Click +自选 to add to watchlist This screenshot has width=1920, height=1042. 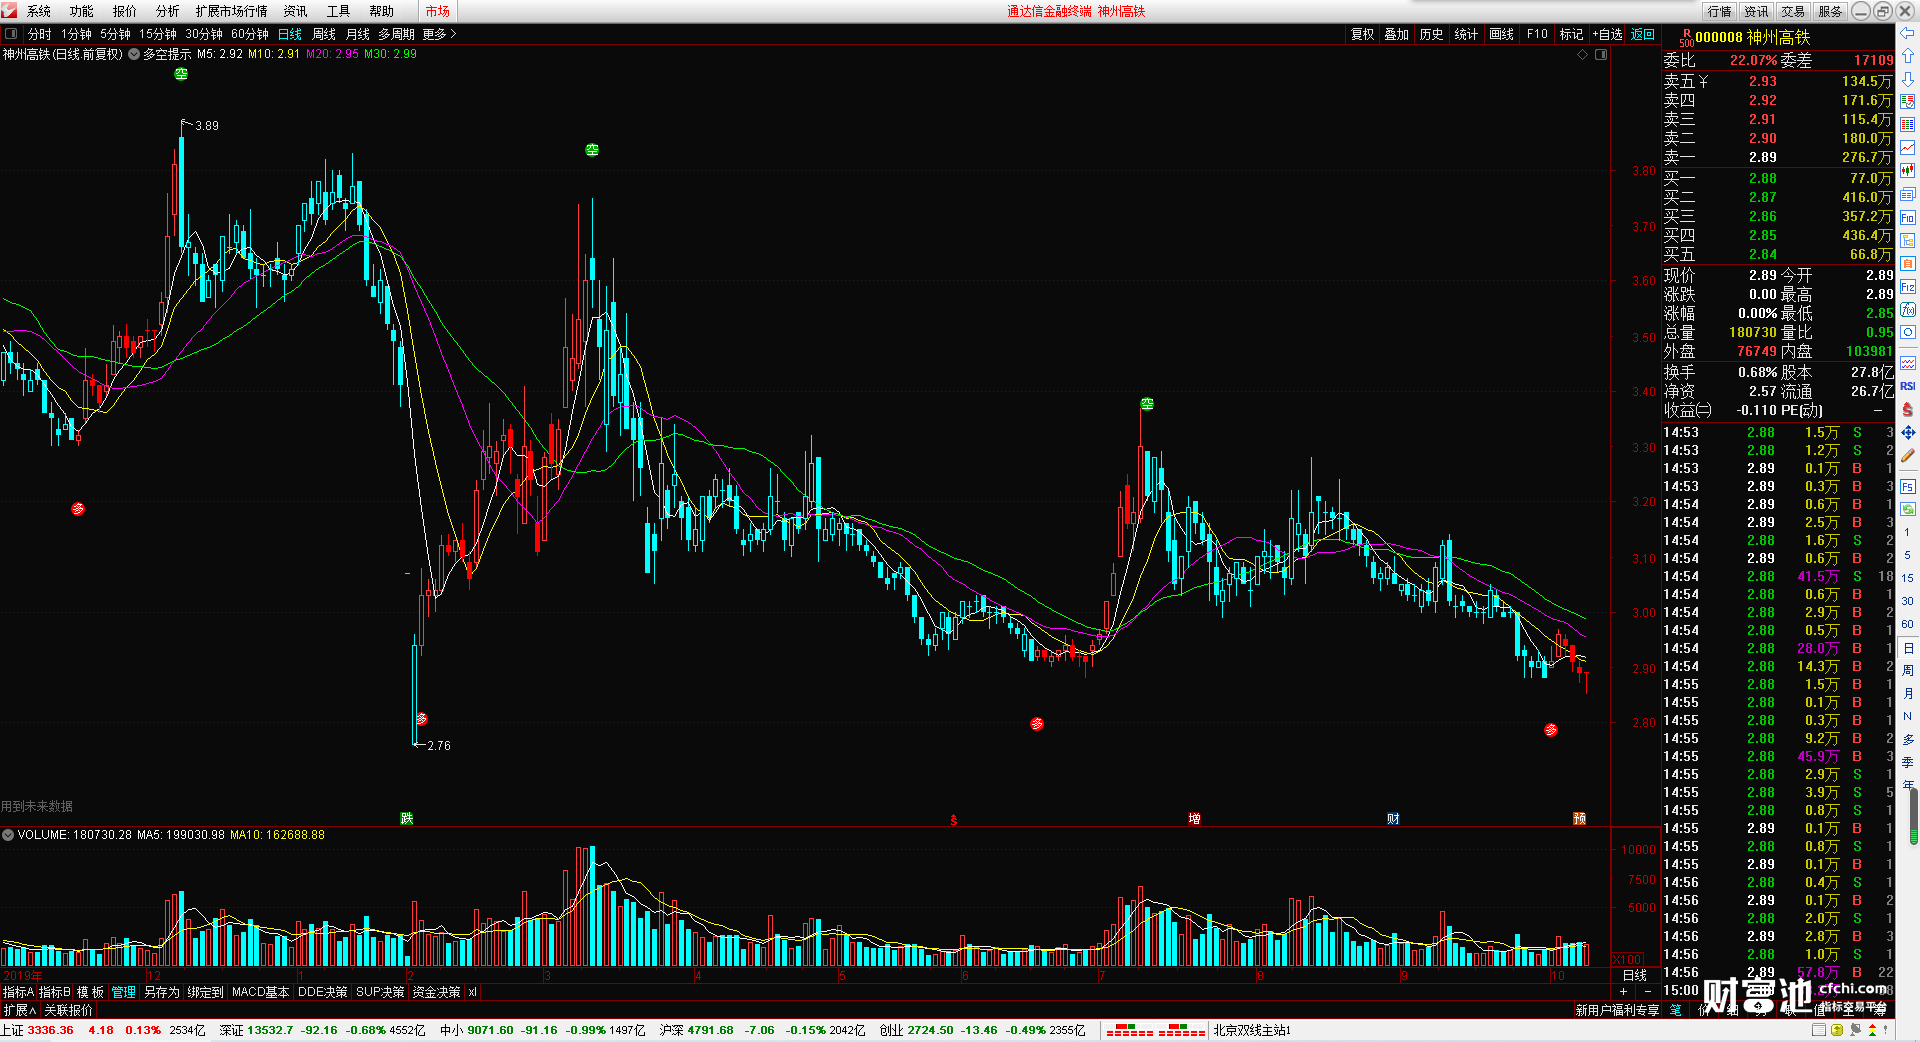coord(1607,34)
